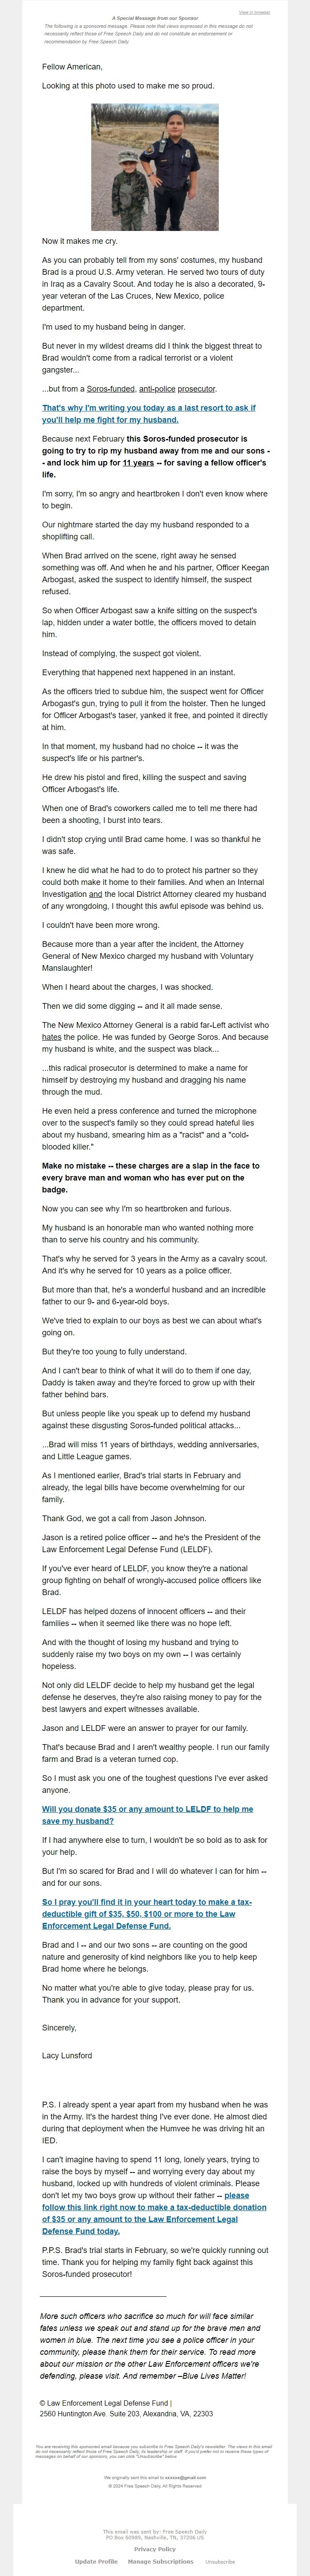Image resolution: width=310 pixels, height=2576 pixels.
Task: Open the View in browser link
Action: (254, 12)
